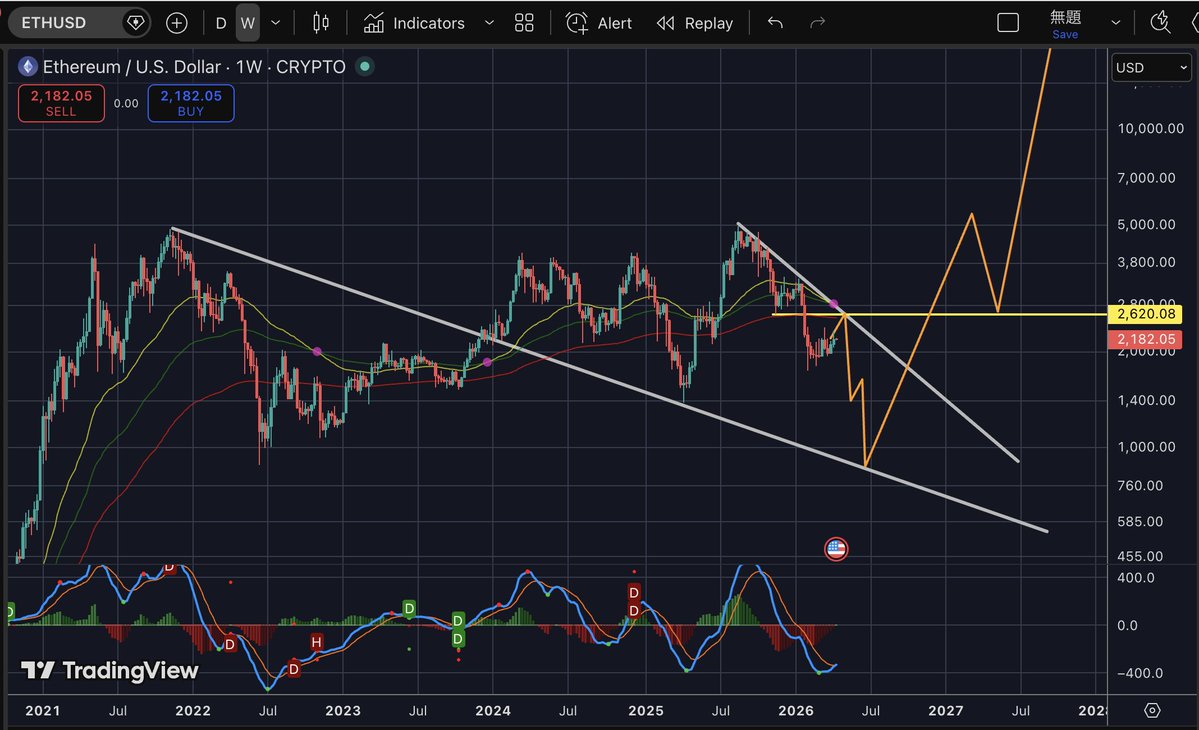Click the redo arrow
1199x730 pixels.
click(x=817, y=22)
